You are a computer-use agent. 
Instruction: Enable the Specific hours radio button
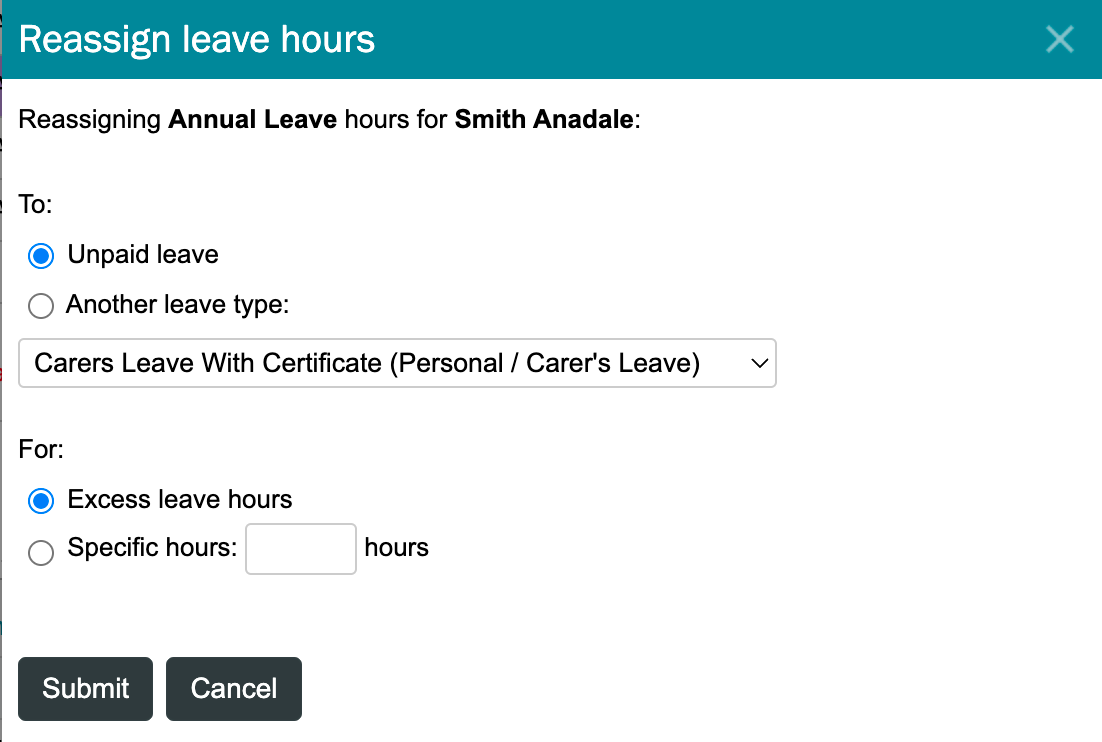41,552
